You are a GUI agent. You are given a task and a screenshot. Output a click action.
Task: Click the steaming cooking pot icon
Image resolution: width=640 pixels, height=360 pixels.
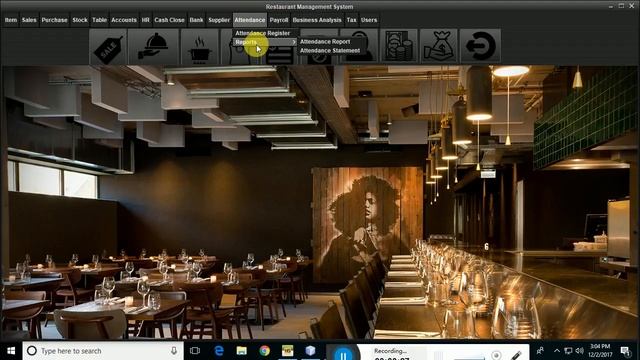(200, 46)
